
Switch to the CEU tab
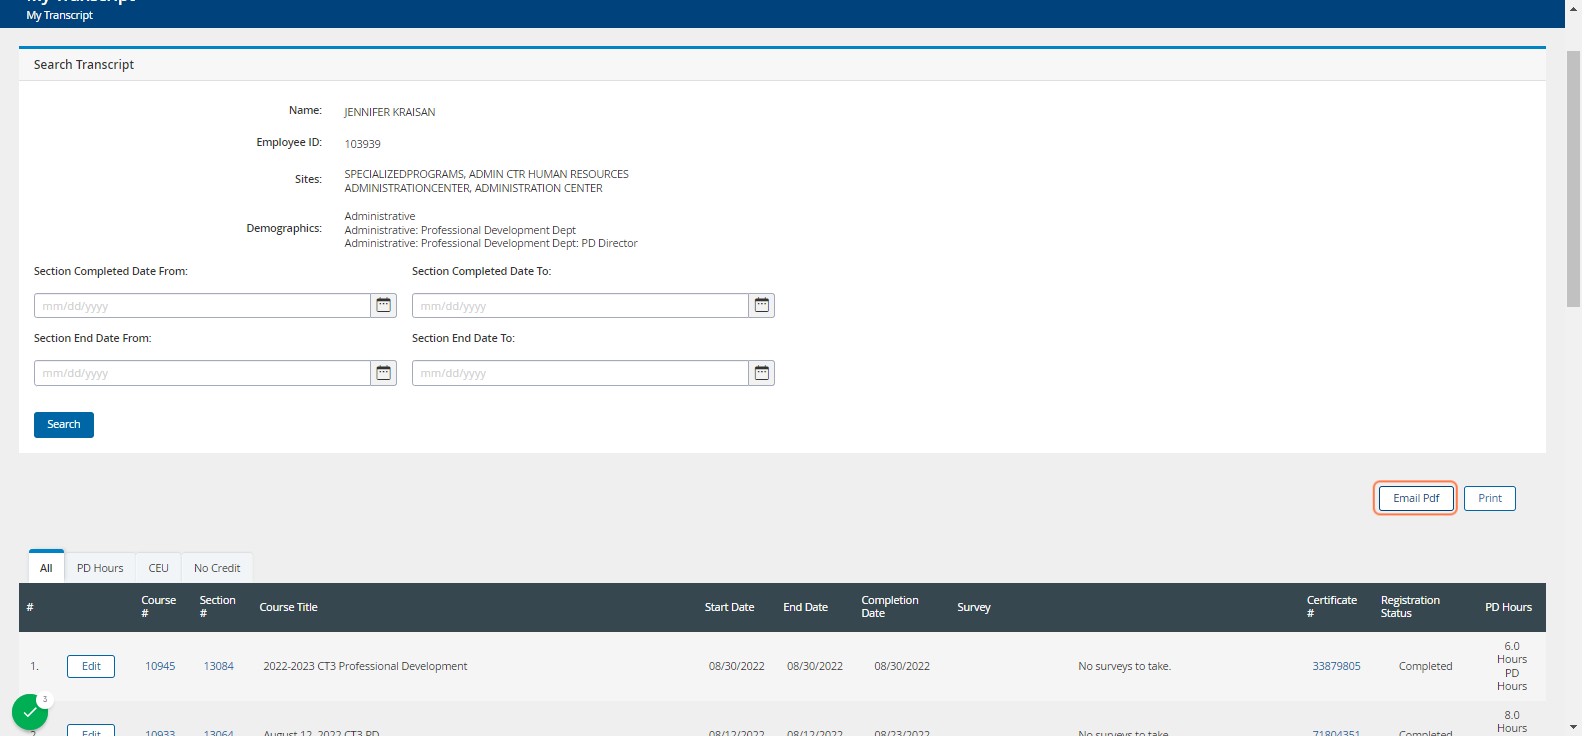pyautogui.click(x=158, y=567)
